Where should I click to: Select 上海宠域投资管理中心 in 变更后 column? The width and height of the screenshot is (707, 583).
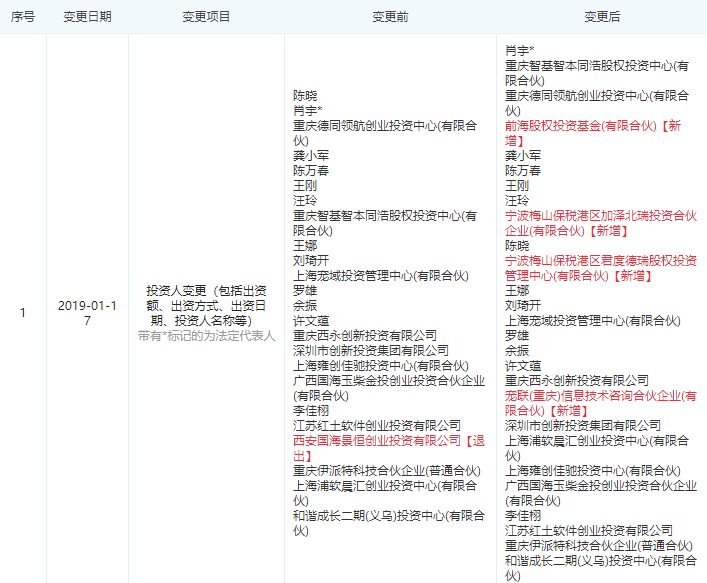point(592,321)
